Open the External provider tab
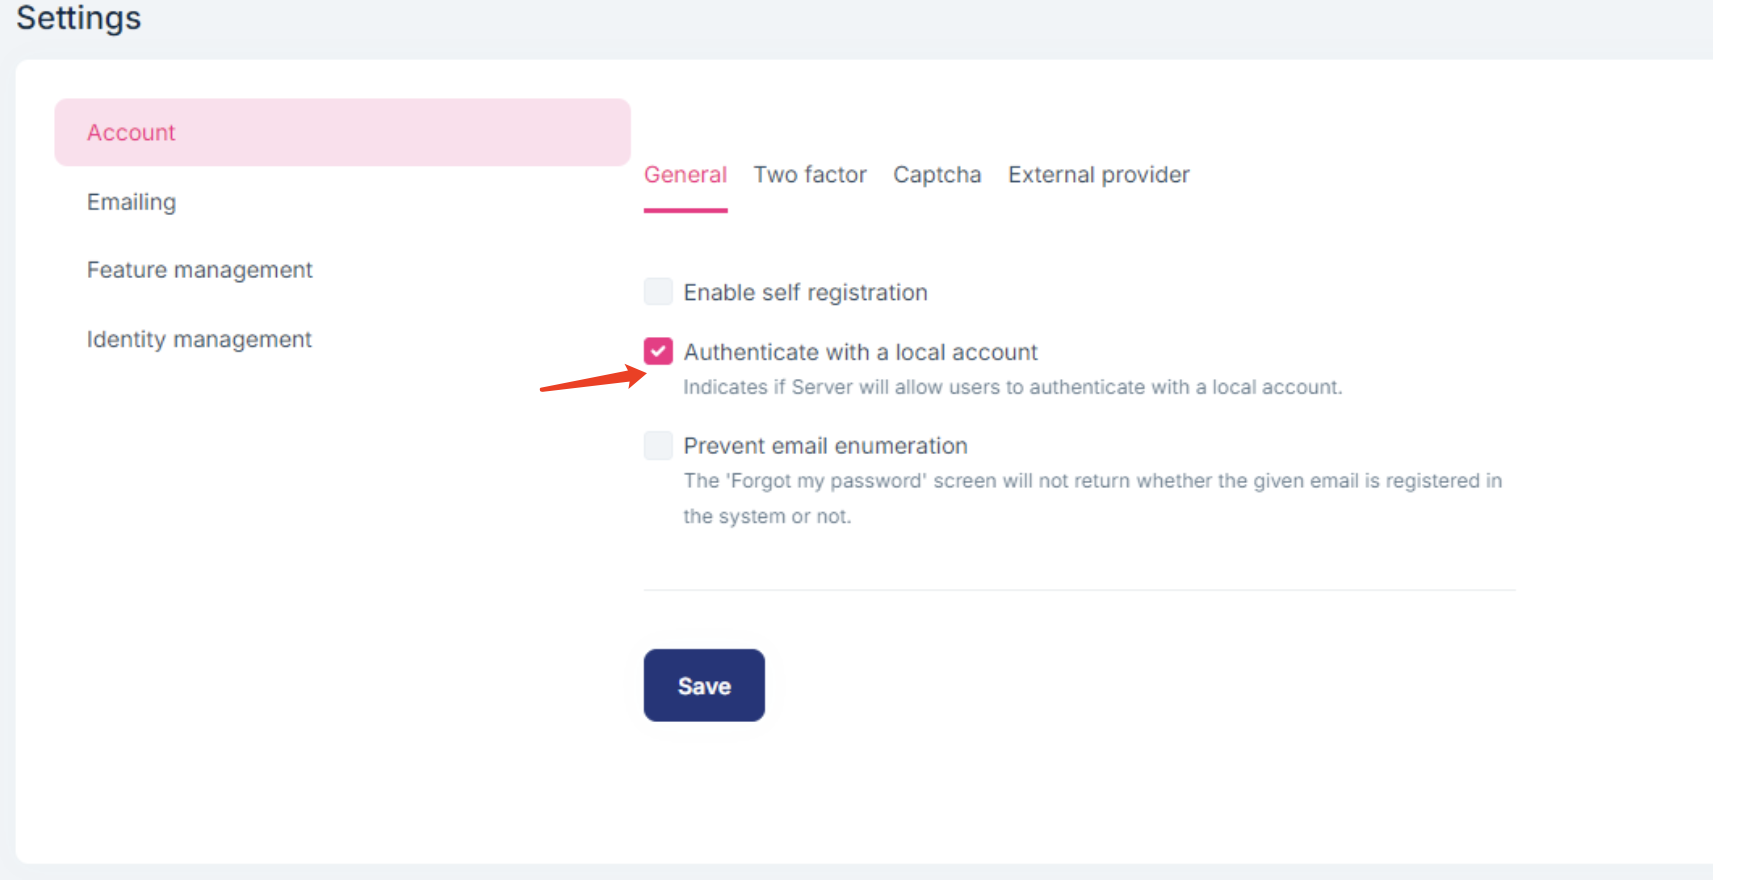 point(1098,175)
